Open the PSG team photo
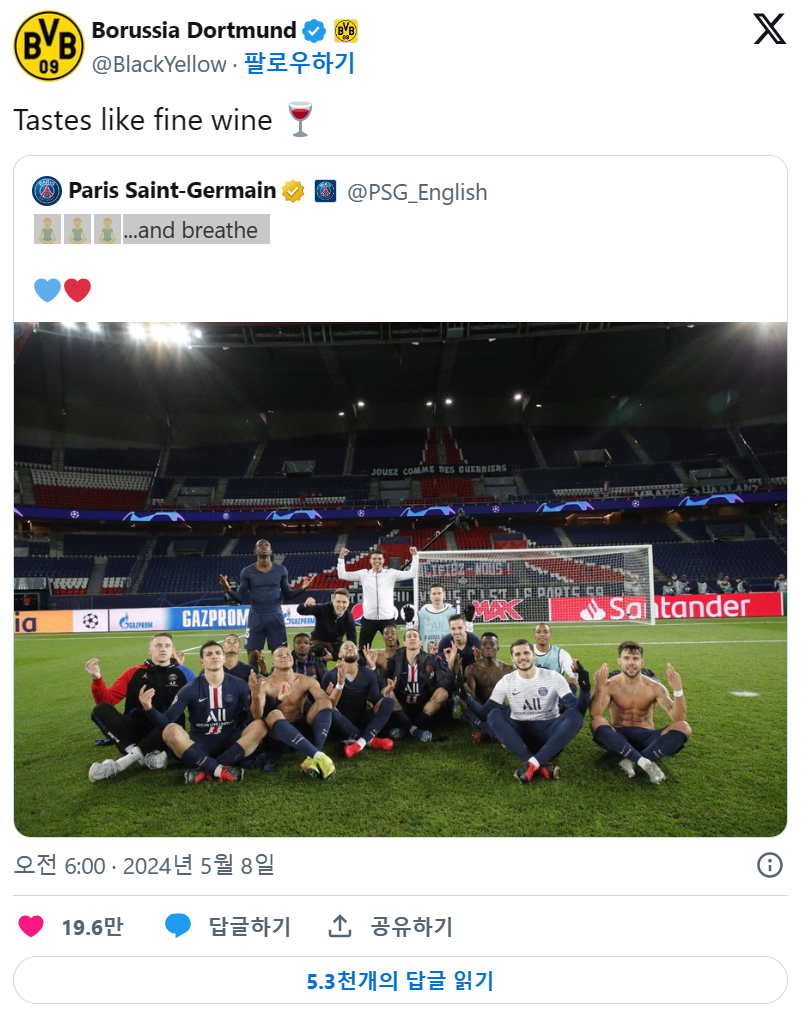Image resolution: width=802 pixels, height=1010 pixels. (400, 579)
